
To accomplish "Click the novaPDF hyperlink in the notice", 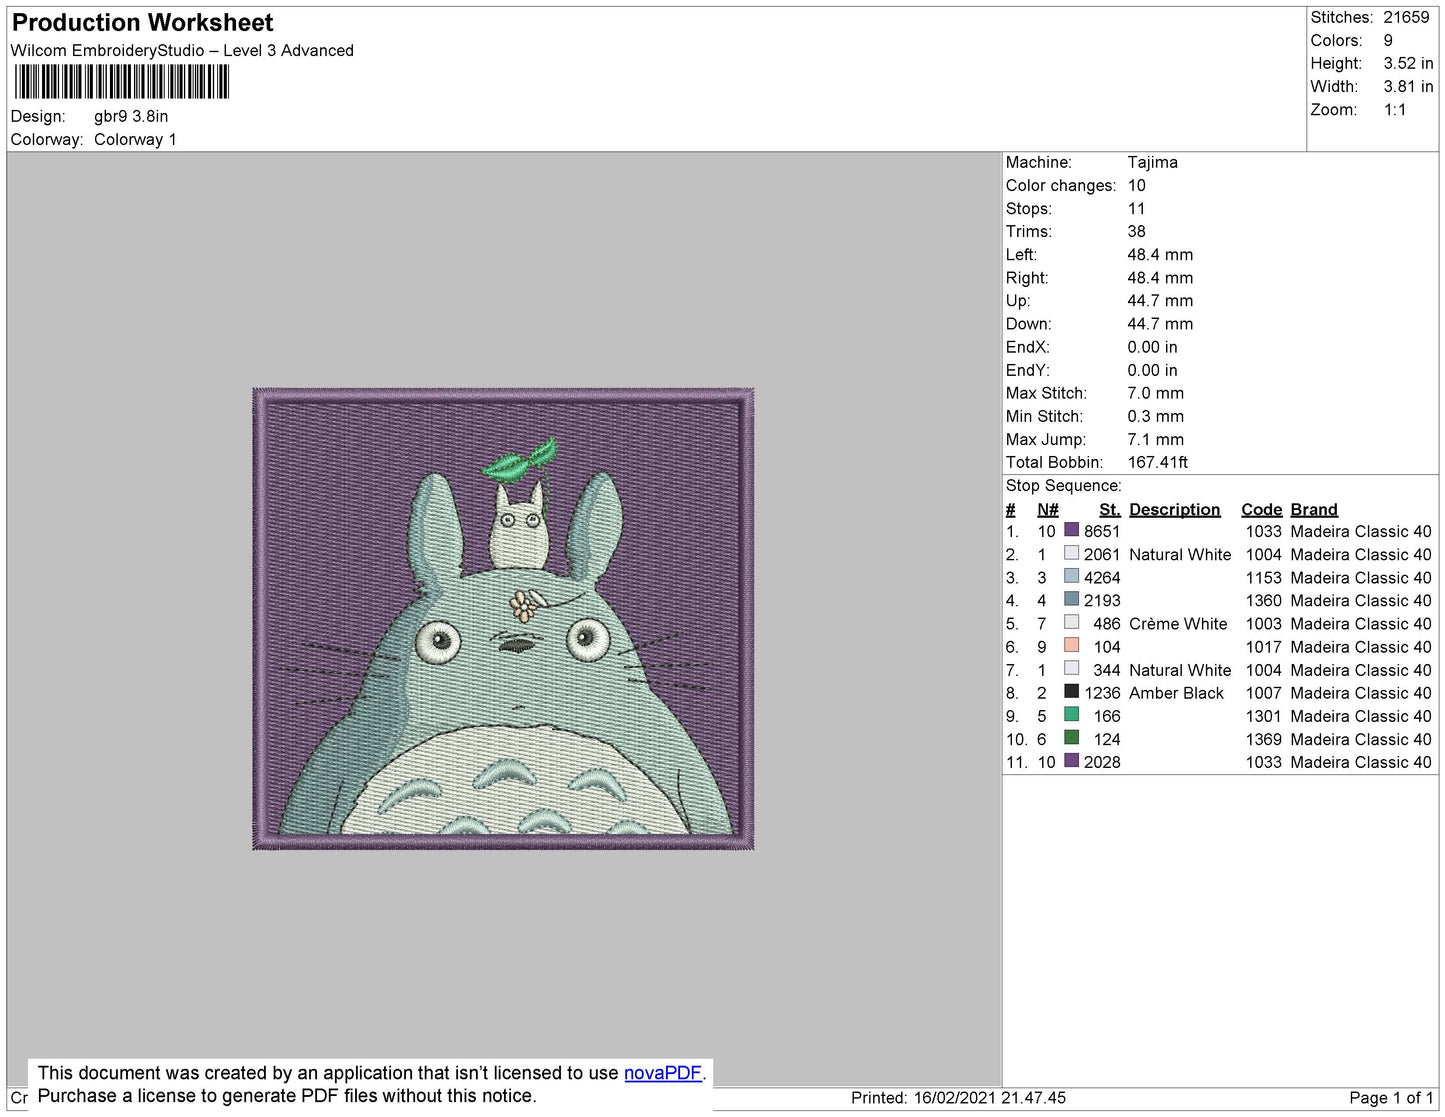I will tap(662, 1073).
